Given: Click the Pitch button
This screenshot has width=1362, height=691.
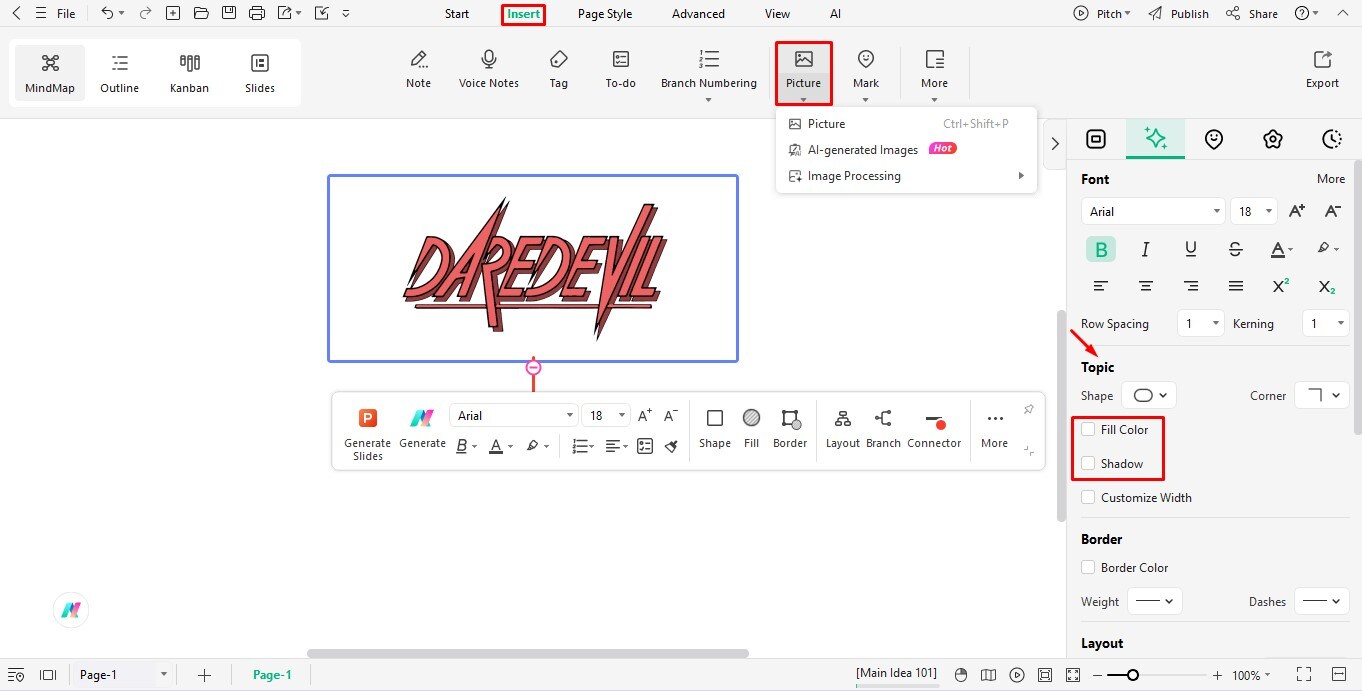Looking at the screenshot, I should click(1102, 14).
